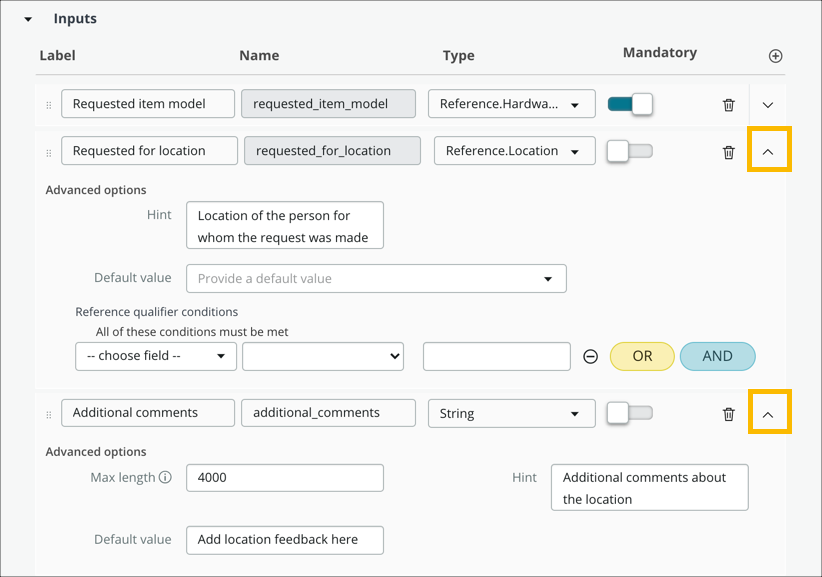Click the Max length info icon

coord(165,477)
